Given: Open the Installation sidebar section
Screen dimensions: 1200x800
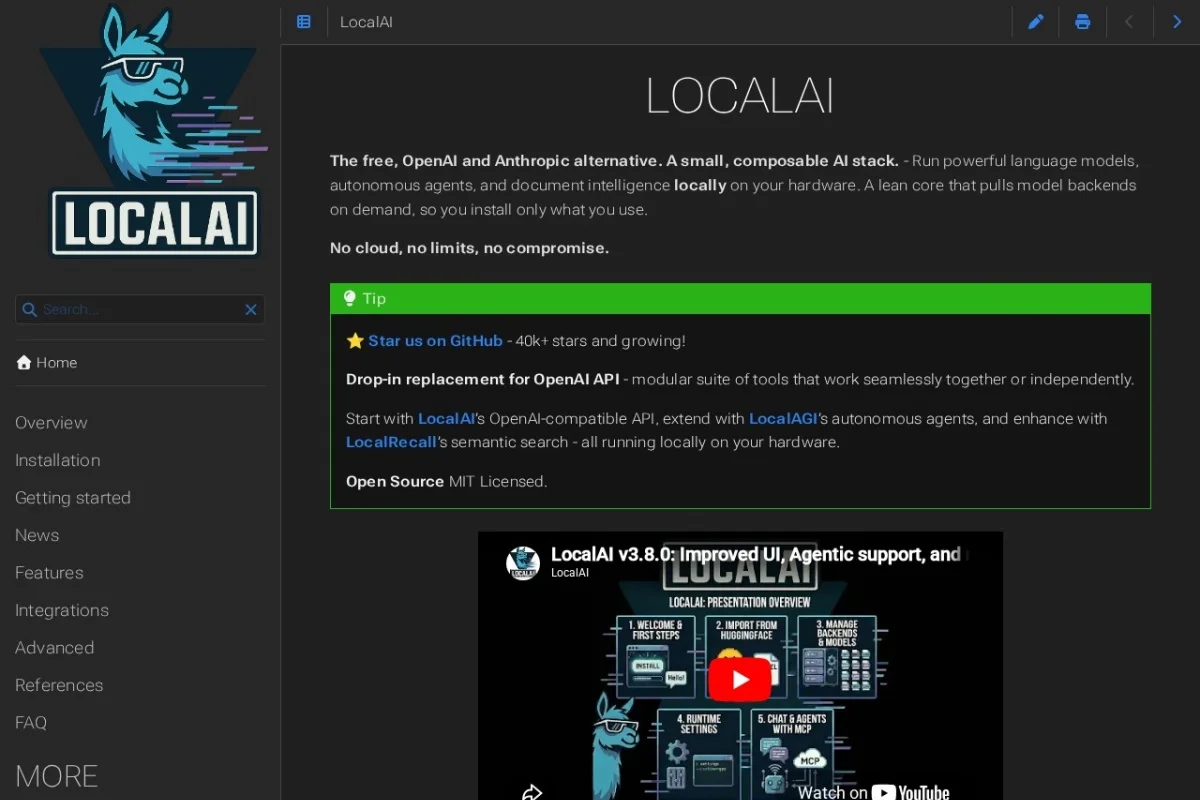Looking at the screenshot, I should coord(57,460).
